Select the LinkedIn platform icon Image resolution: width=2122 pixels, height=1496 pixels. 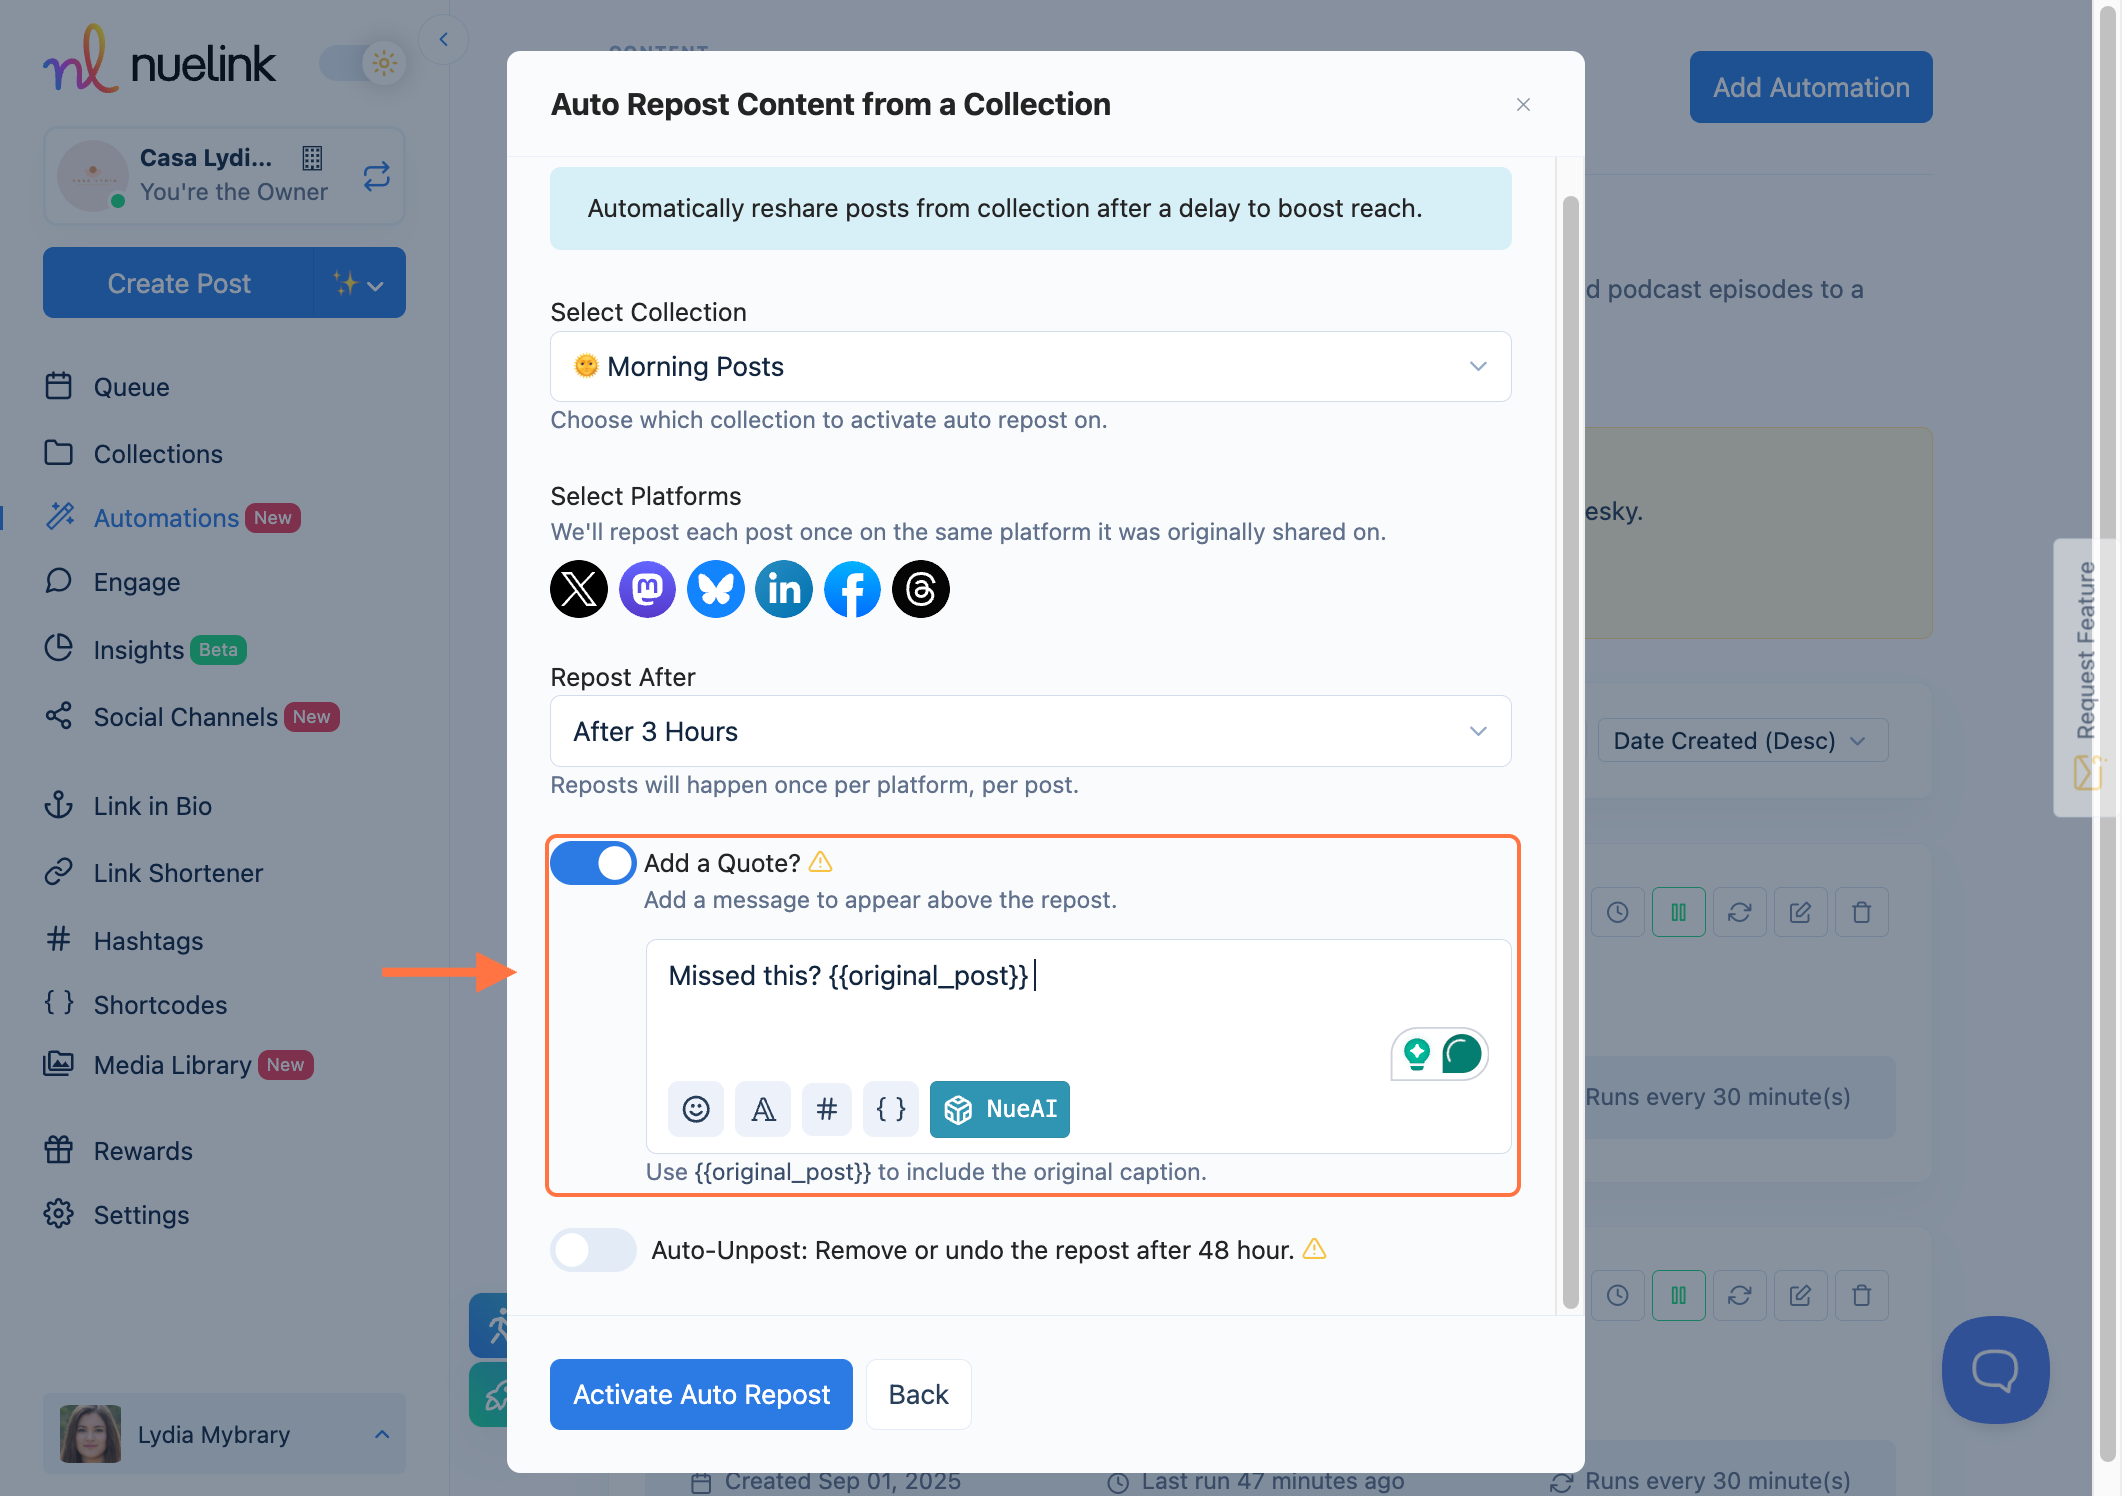pyautogui.click(x=783, y=589)
